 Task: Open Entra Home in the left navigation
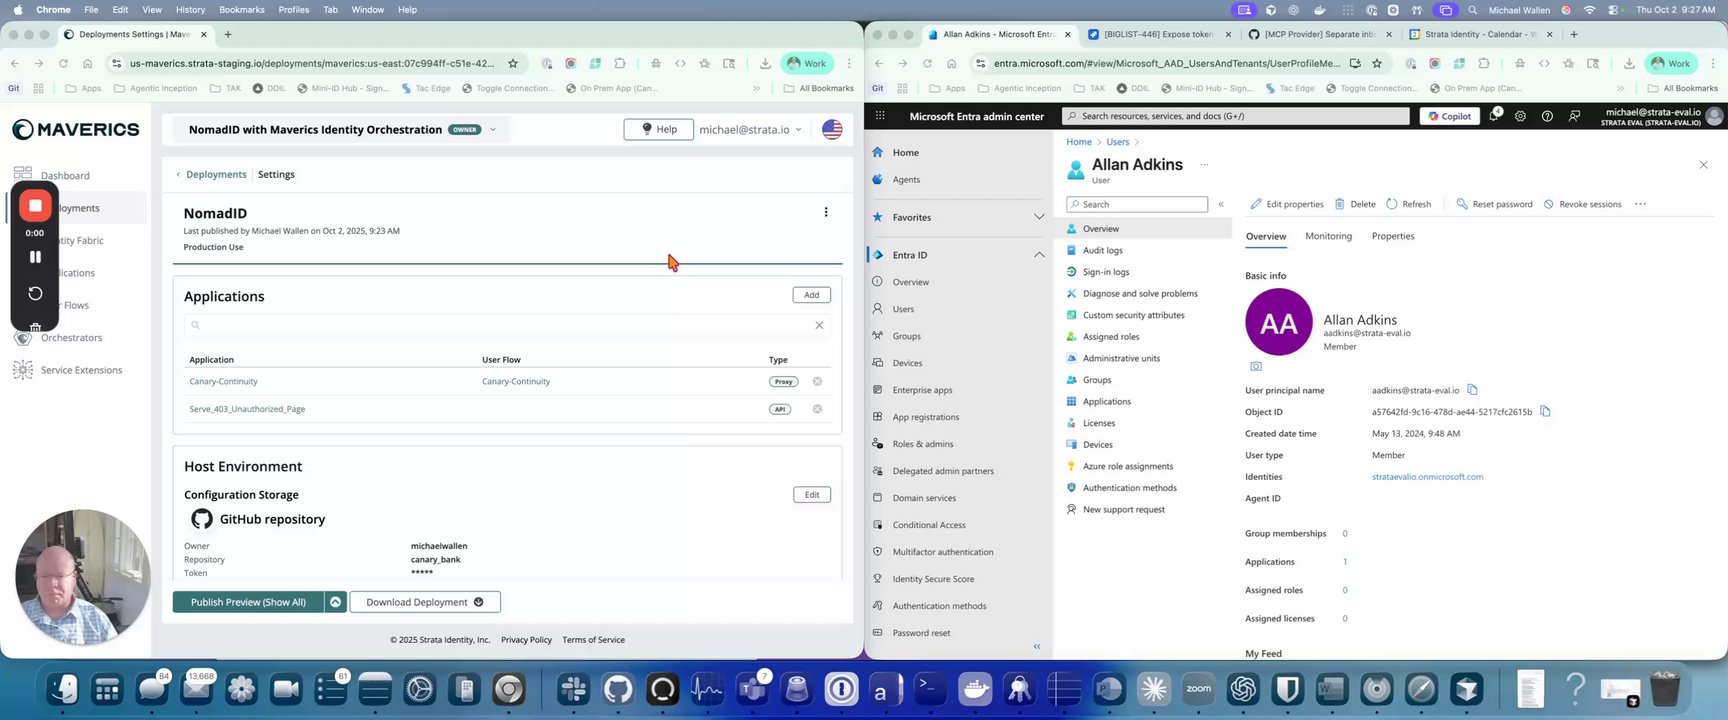pos(905,153)
